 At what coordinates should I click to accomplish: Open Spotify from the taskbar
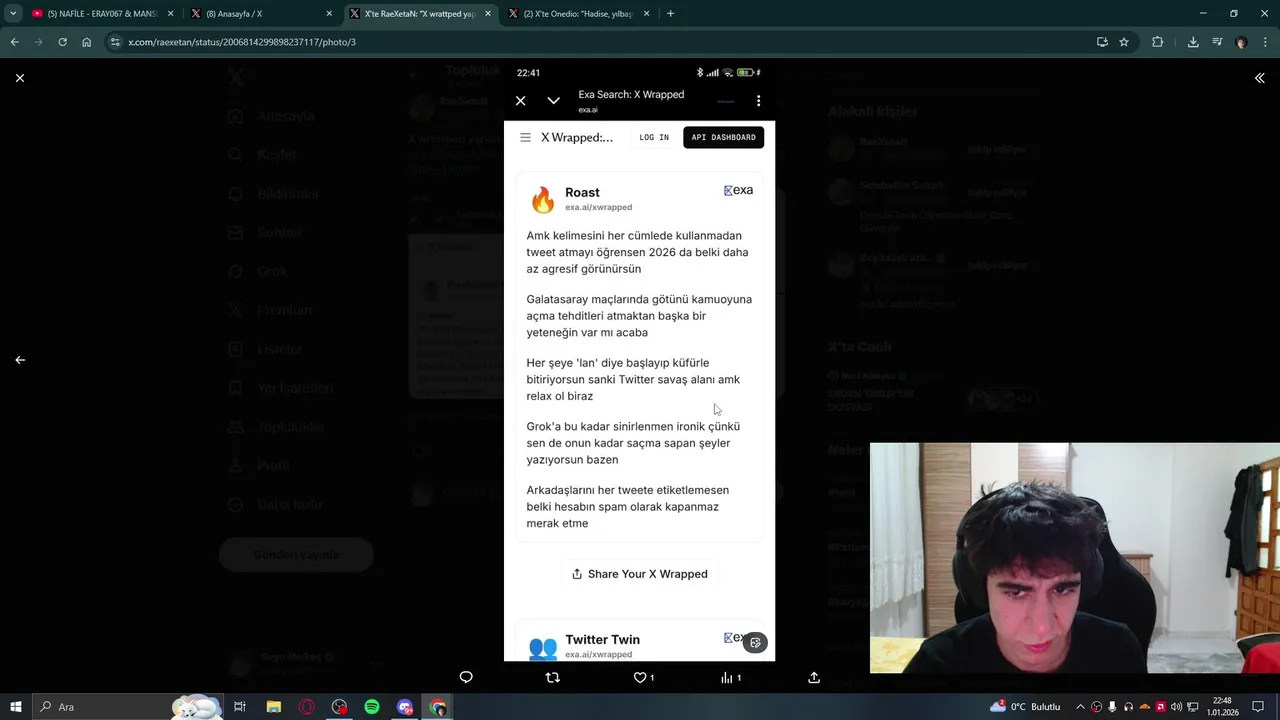pyautogui.click(x=372, y=707)
